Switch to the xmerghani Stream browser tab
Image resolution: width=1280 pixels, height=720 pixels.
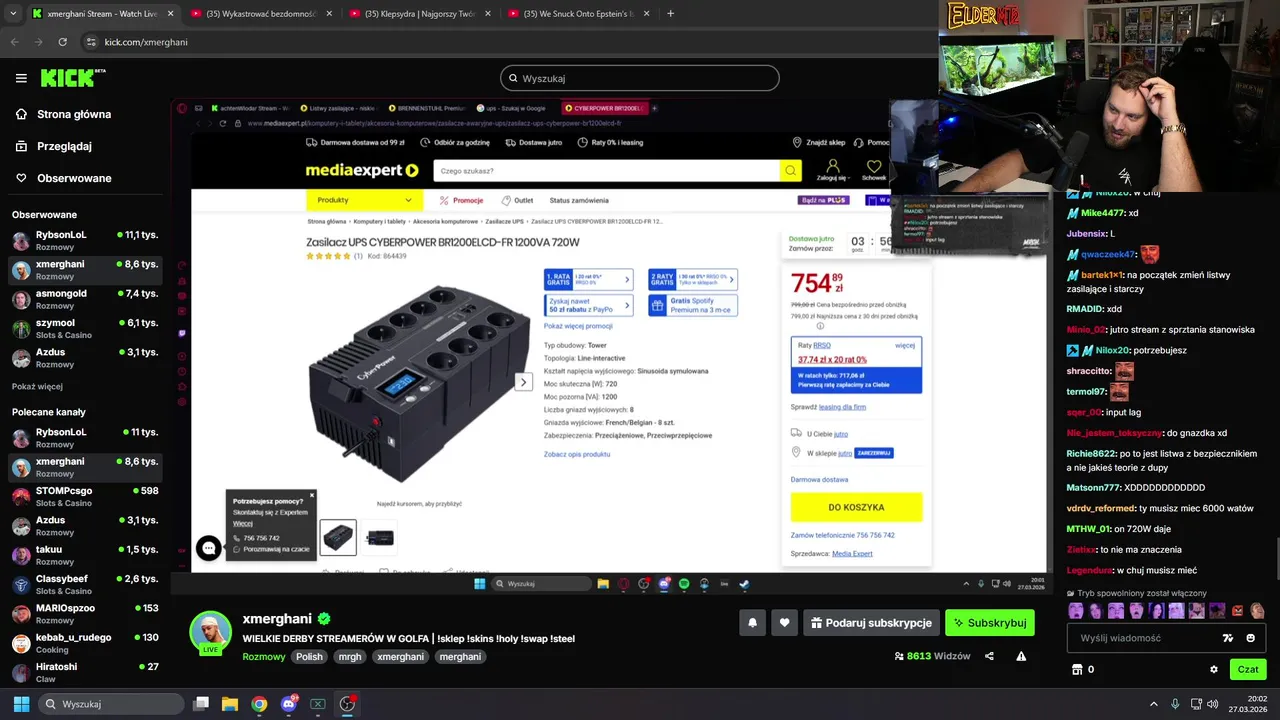tap(103, 14)
